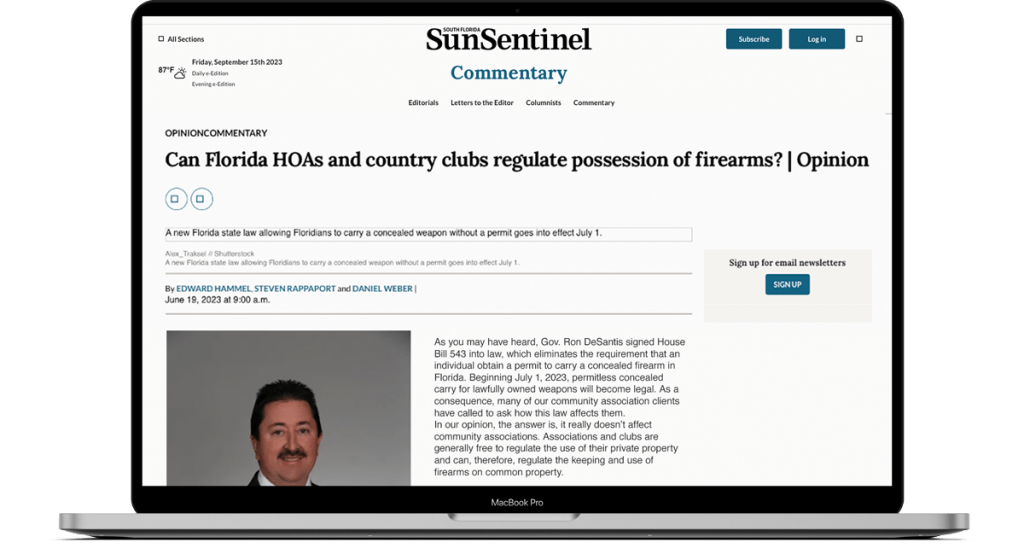
Task: Click the paragraph beginning 'In our opinion'
Action: (556, 448)
